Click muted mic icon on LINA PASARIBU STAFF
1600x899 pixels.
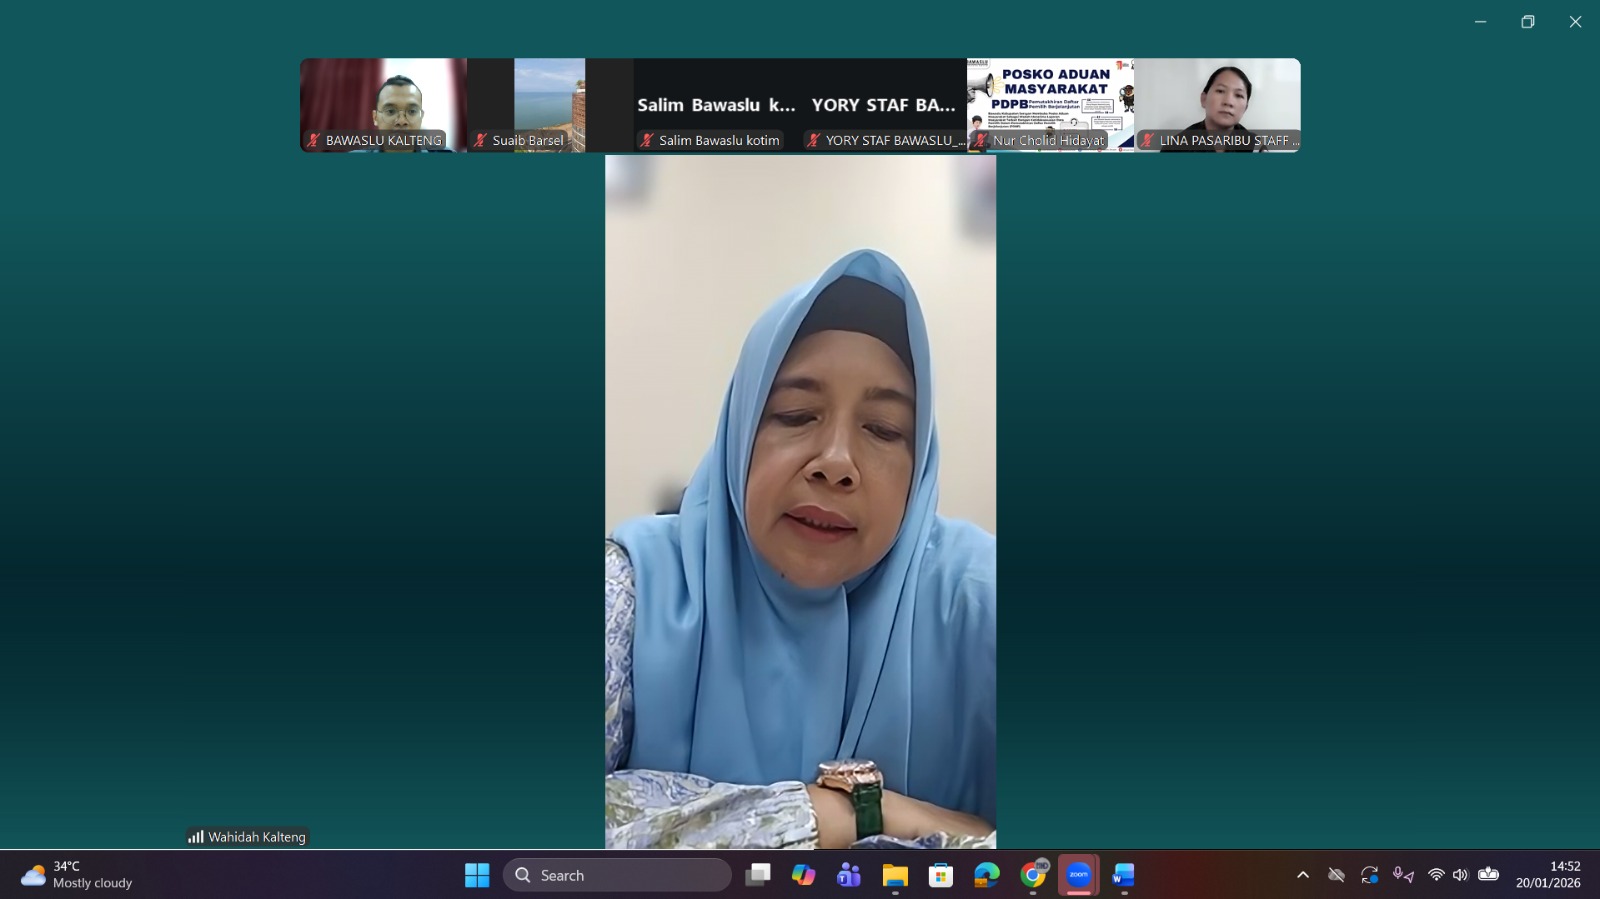1148,140
